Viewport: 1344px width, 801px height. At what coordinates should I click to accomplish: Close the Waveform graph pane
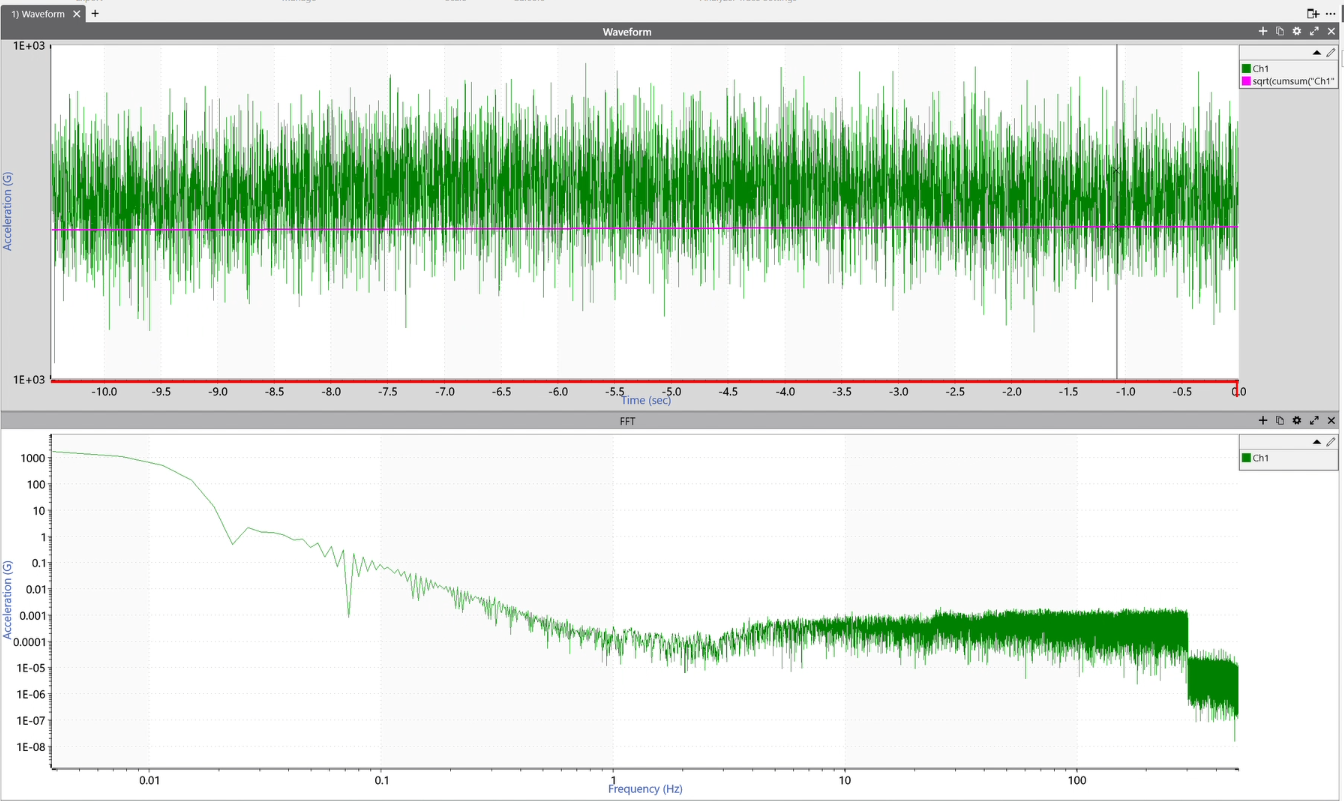pos(1331,31)
